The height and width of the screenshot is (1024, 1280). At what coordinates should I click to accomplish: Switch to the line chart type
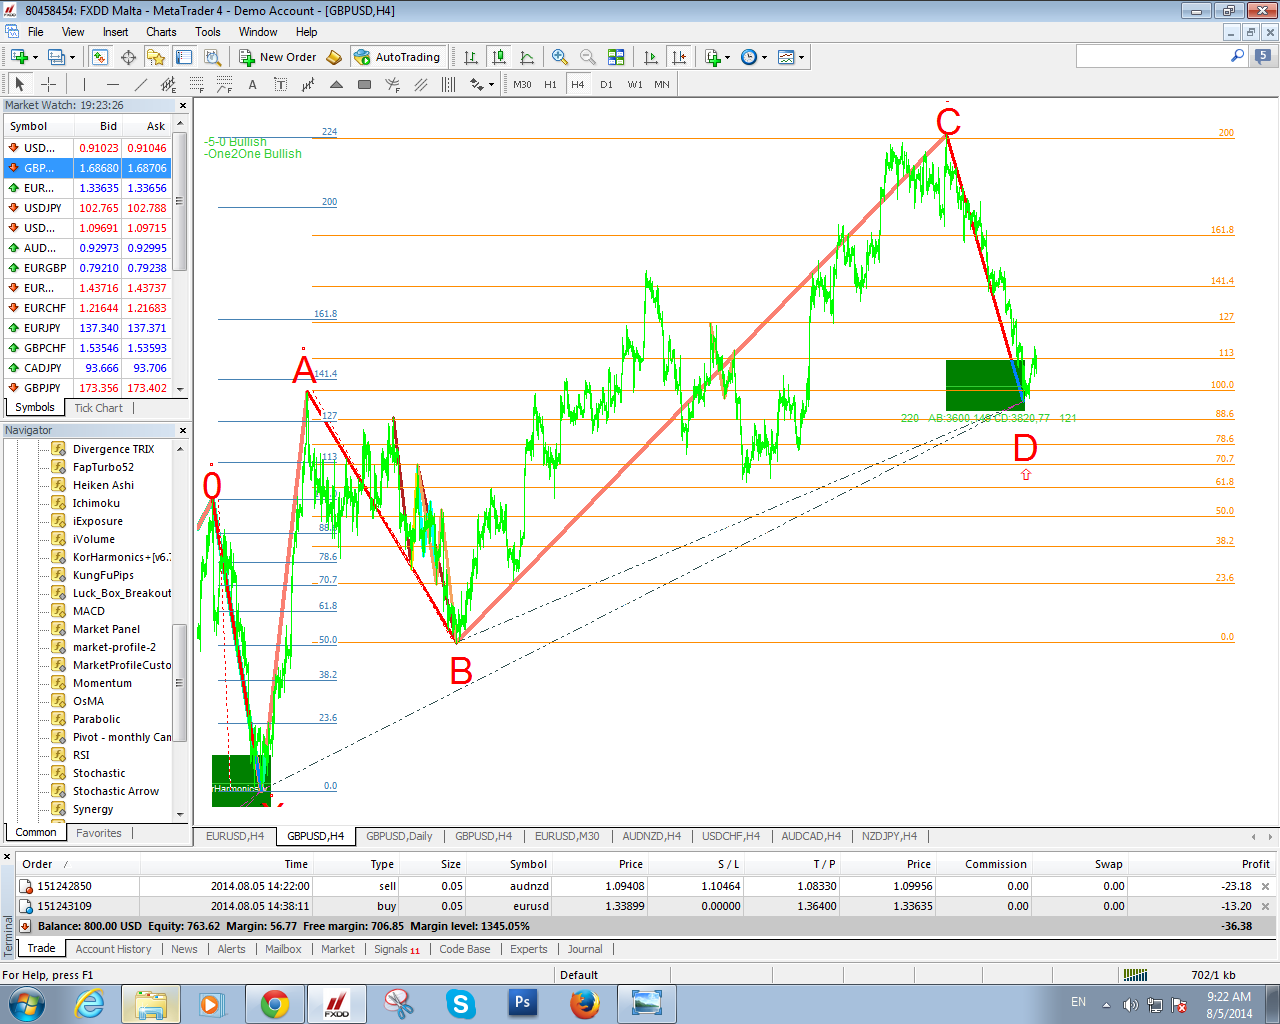(x=527, y=57)
